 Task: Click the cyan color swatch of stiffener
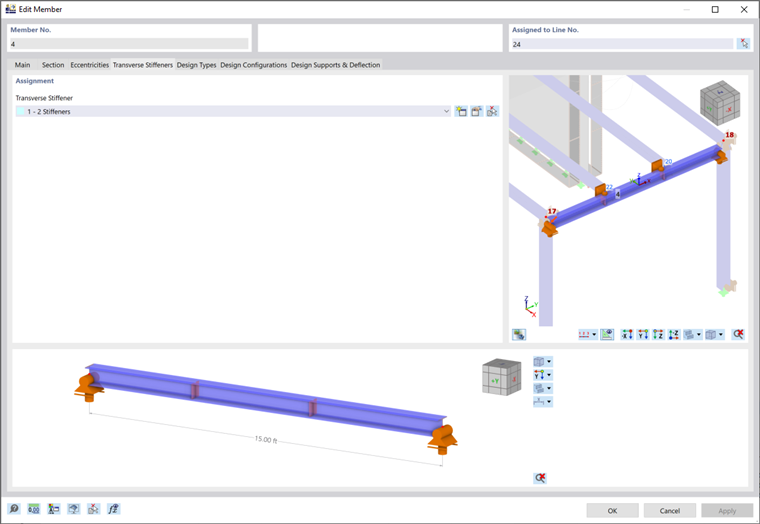pyautogui.click(x=20, y=111)
